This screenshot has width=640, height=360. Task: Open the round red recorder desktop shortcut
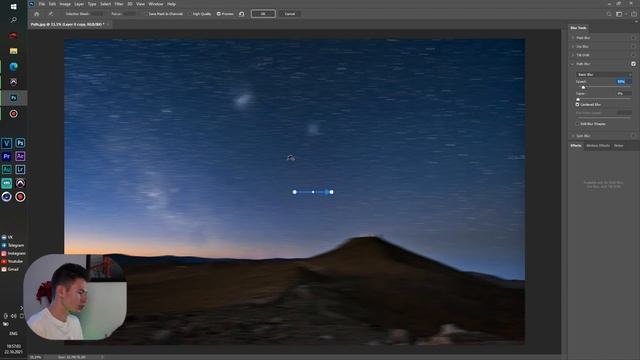pos(20,197)
